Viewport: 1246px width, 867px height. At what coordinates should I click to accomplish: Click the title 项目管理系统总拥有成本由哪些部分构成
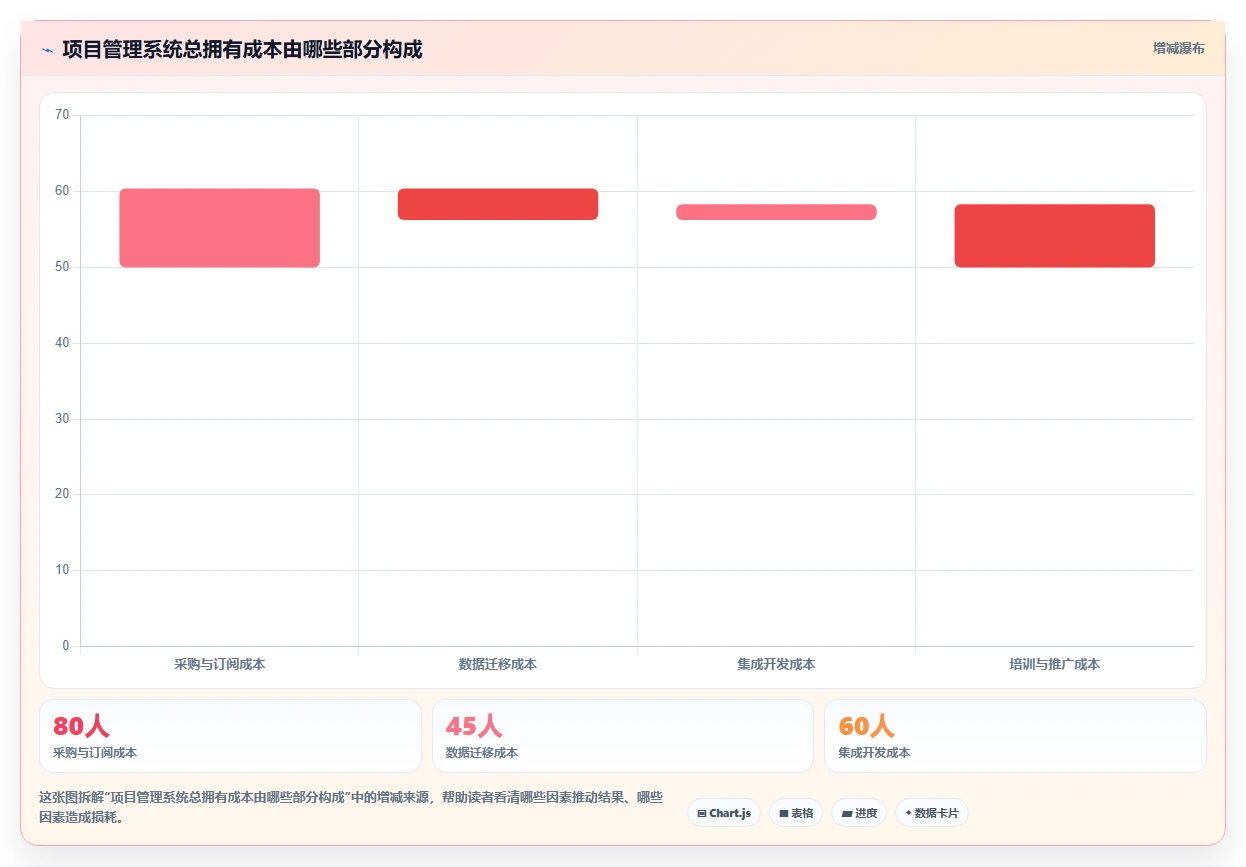242,49
